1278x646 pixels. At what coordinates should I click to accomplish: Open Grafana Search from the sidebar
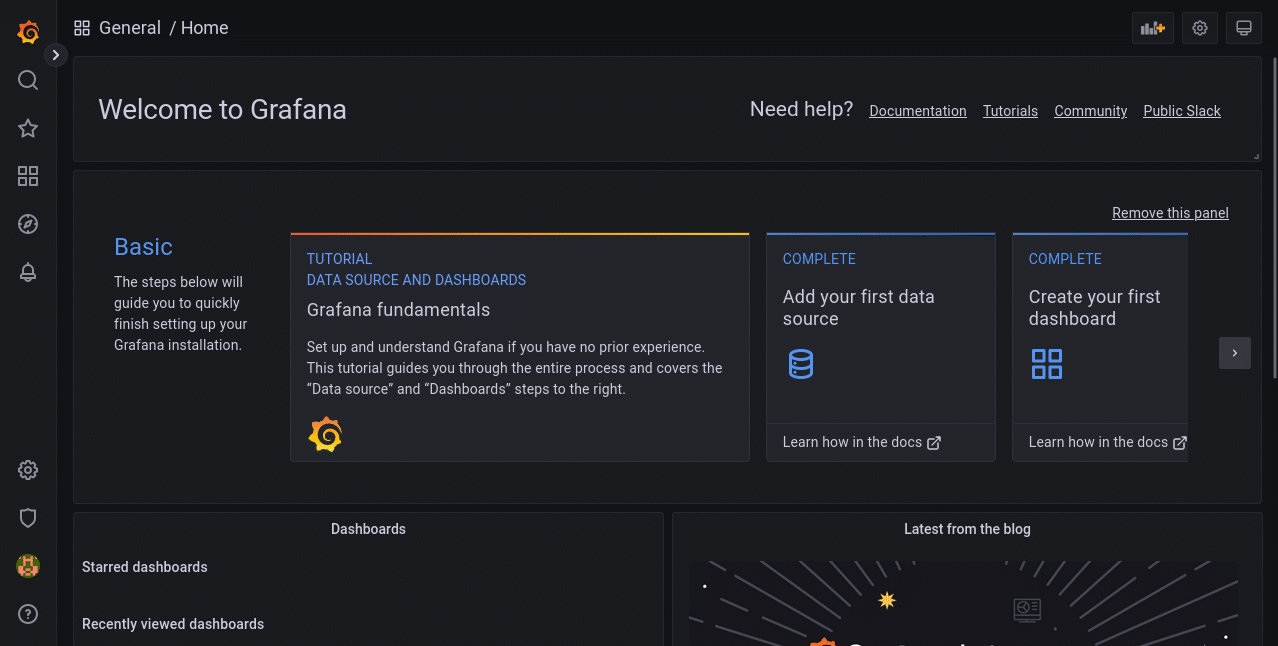tap(27, 80)
